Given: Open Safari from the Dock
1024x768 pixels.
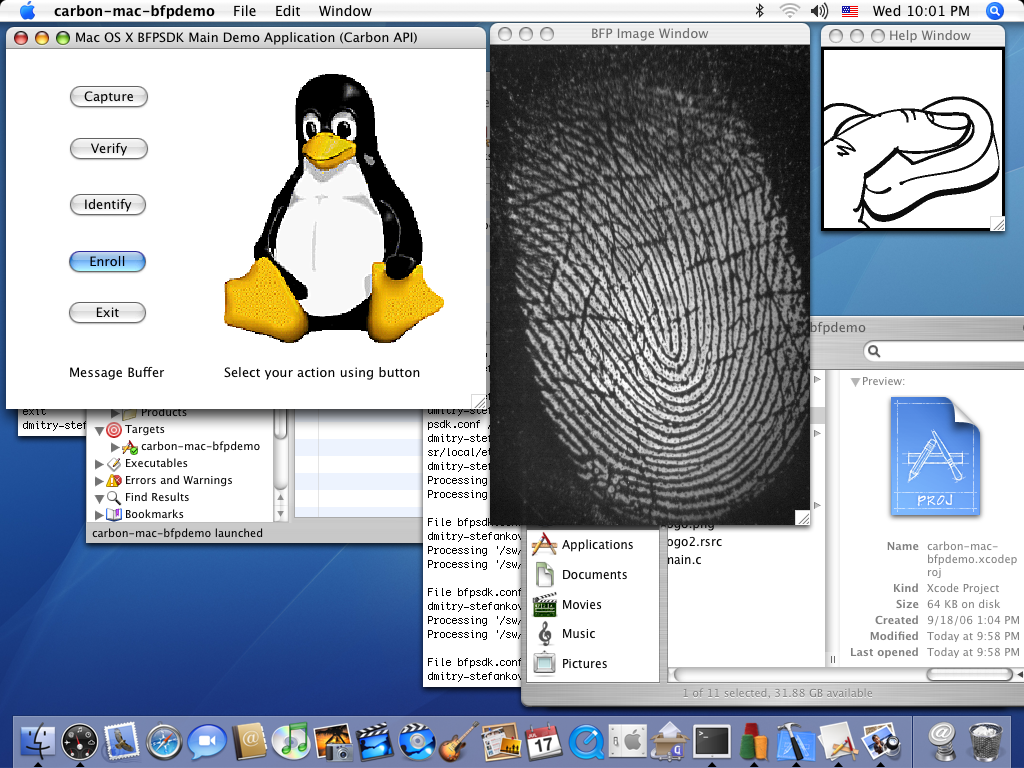Looking at the screenshot, I should click(x=164, y=741).
